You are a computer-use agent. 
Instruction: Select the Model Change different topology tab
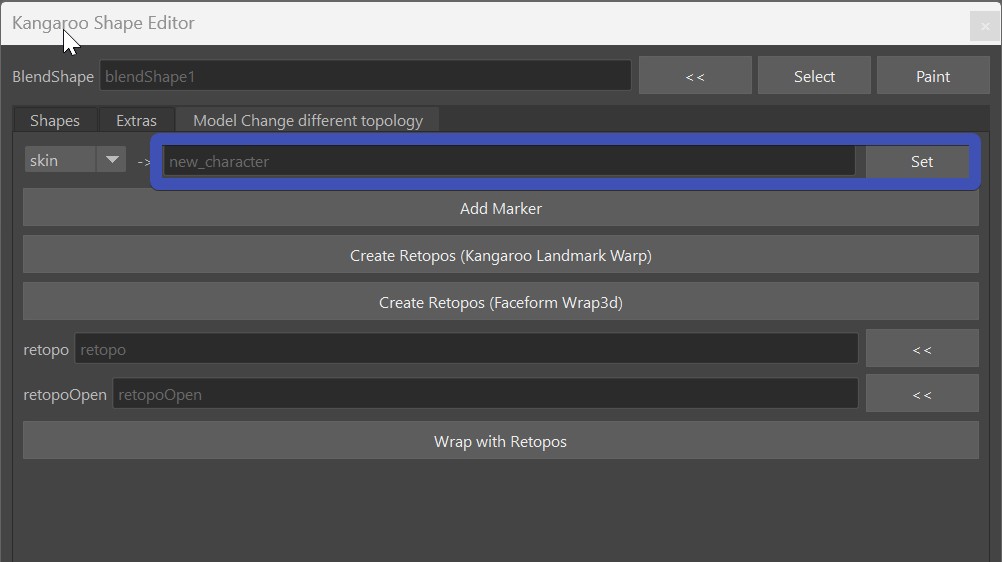[x=307, y=120]
